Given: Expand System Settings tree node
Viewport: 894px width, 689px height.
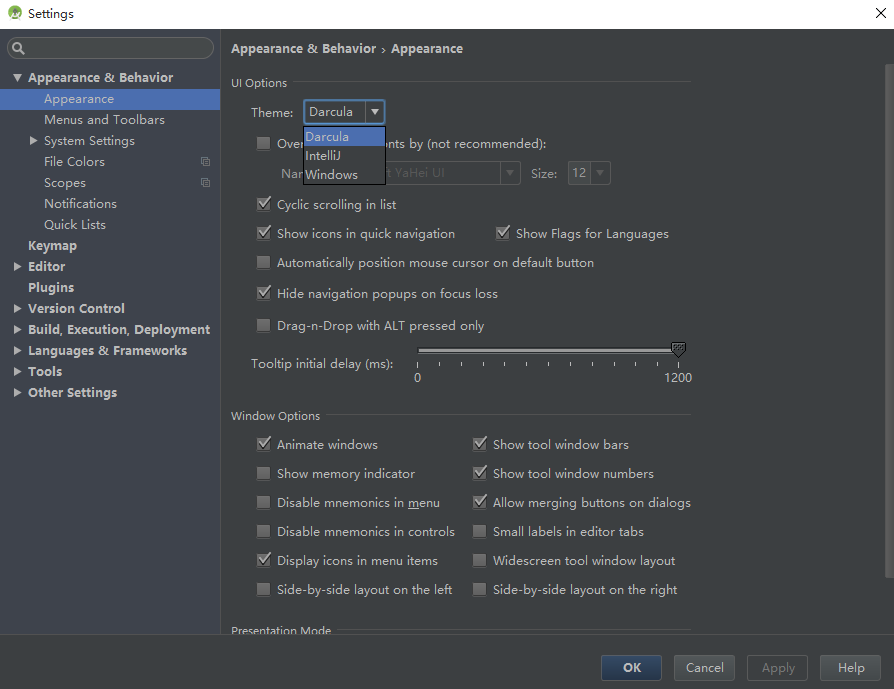Looking at the screenshot, I should pyautogui.click(x=33, y=140).
